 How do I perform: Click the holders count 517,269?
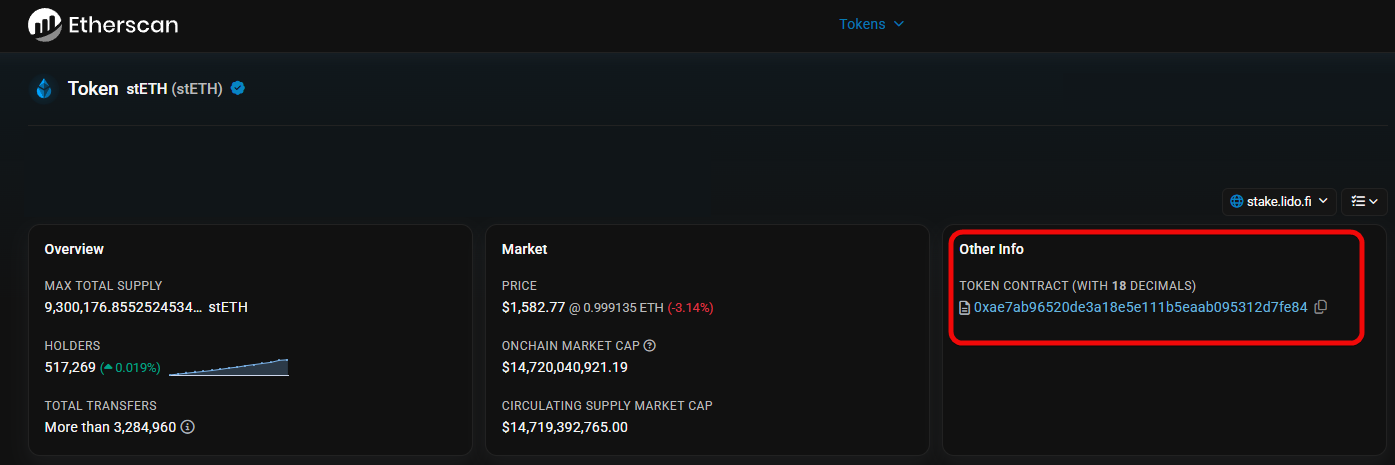pos(70,367)
